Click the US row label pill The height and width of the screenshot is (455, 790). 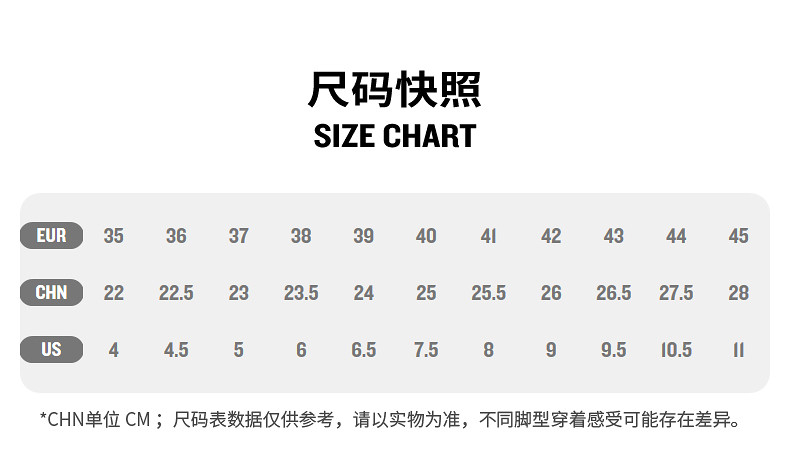[51, 350]
